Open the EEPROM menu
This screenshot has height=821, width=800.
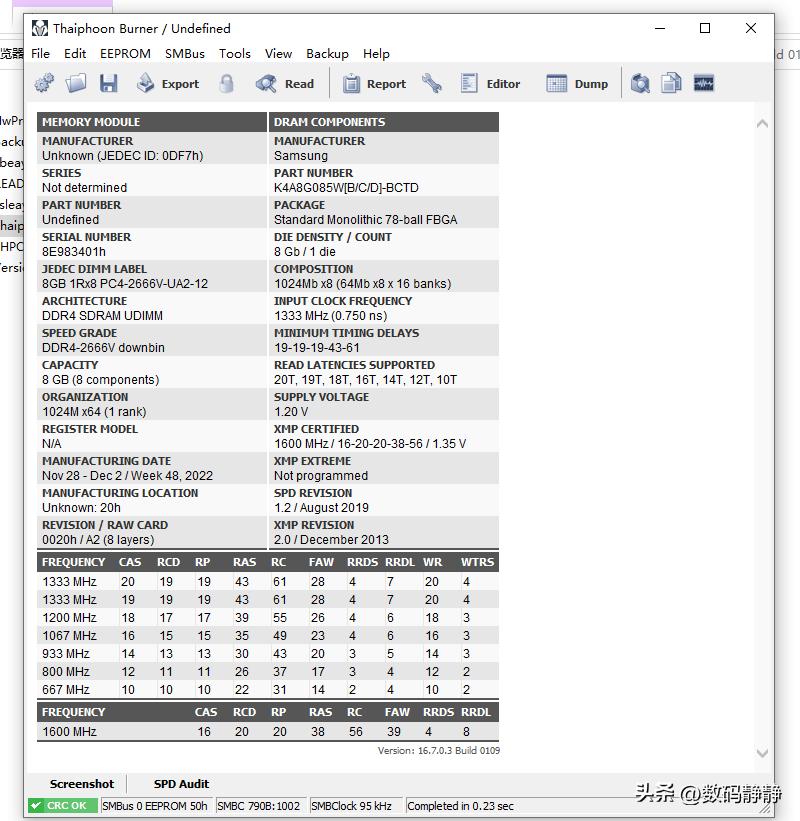click(125, 54)
